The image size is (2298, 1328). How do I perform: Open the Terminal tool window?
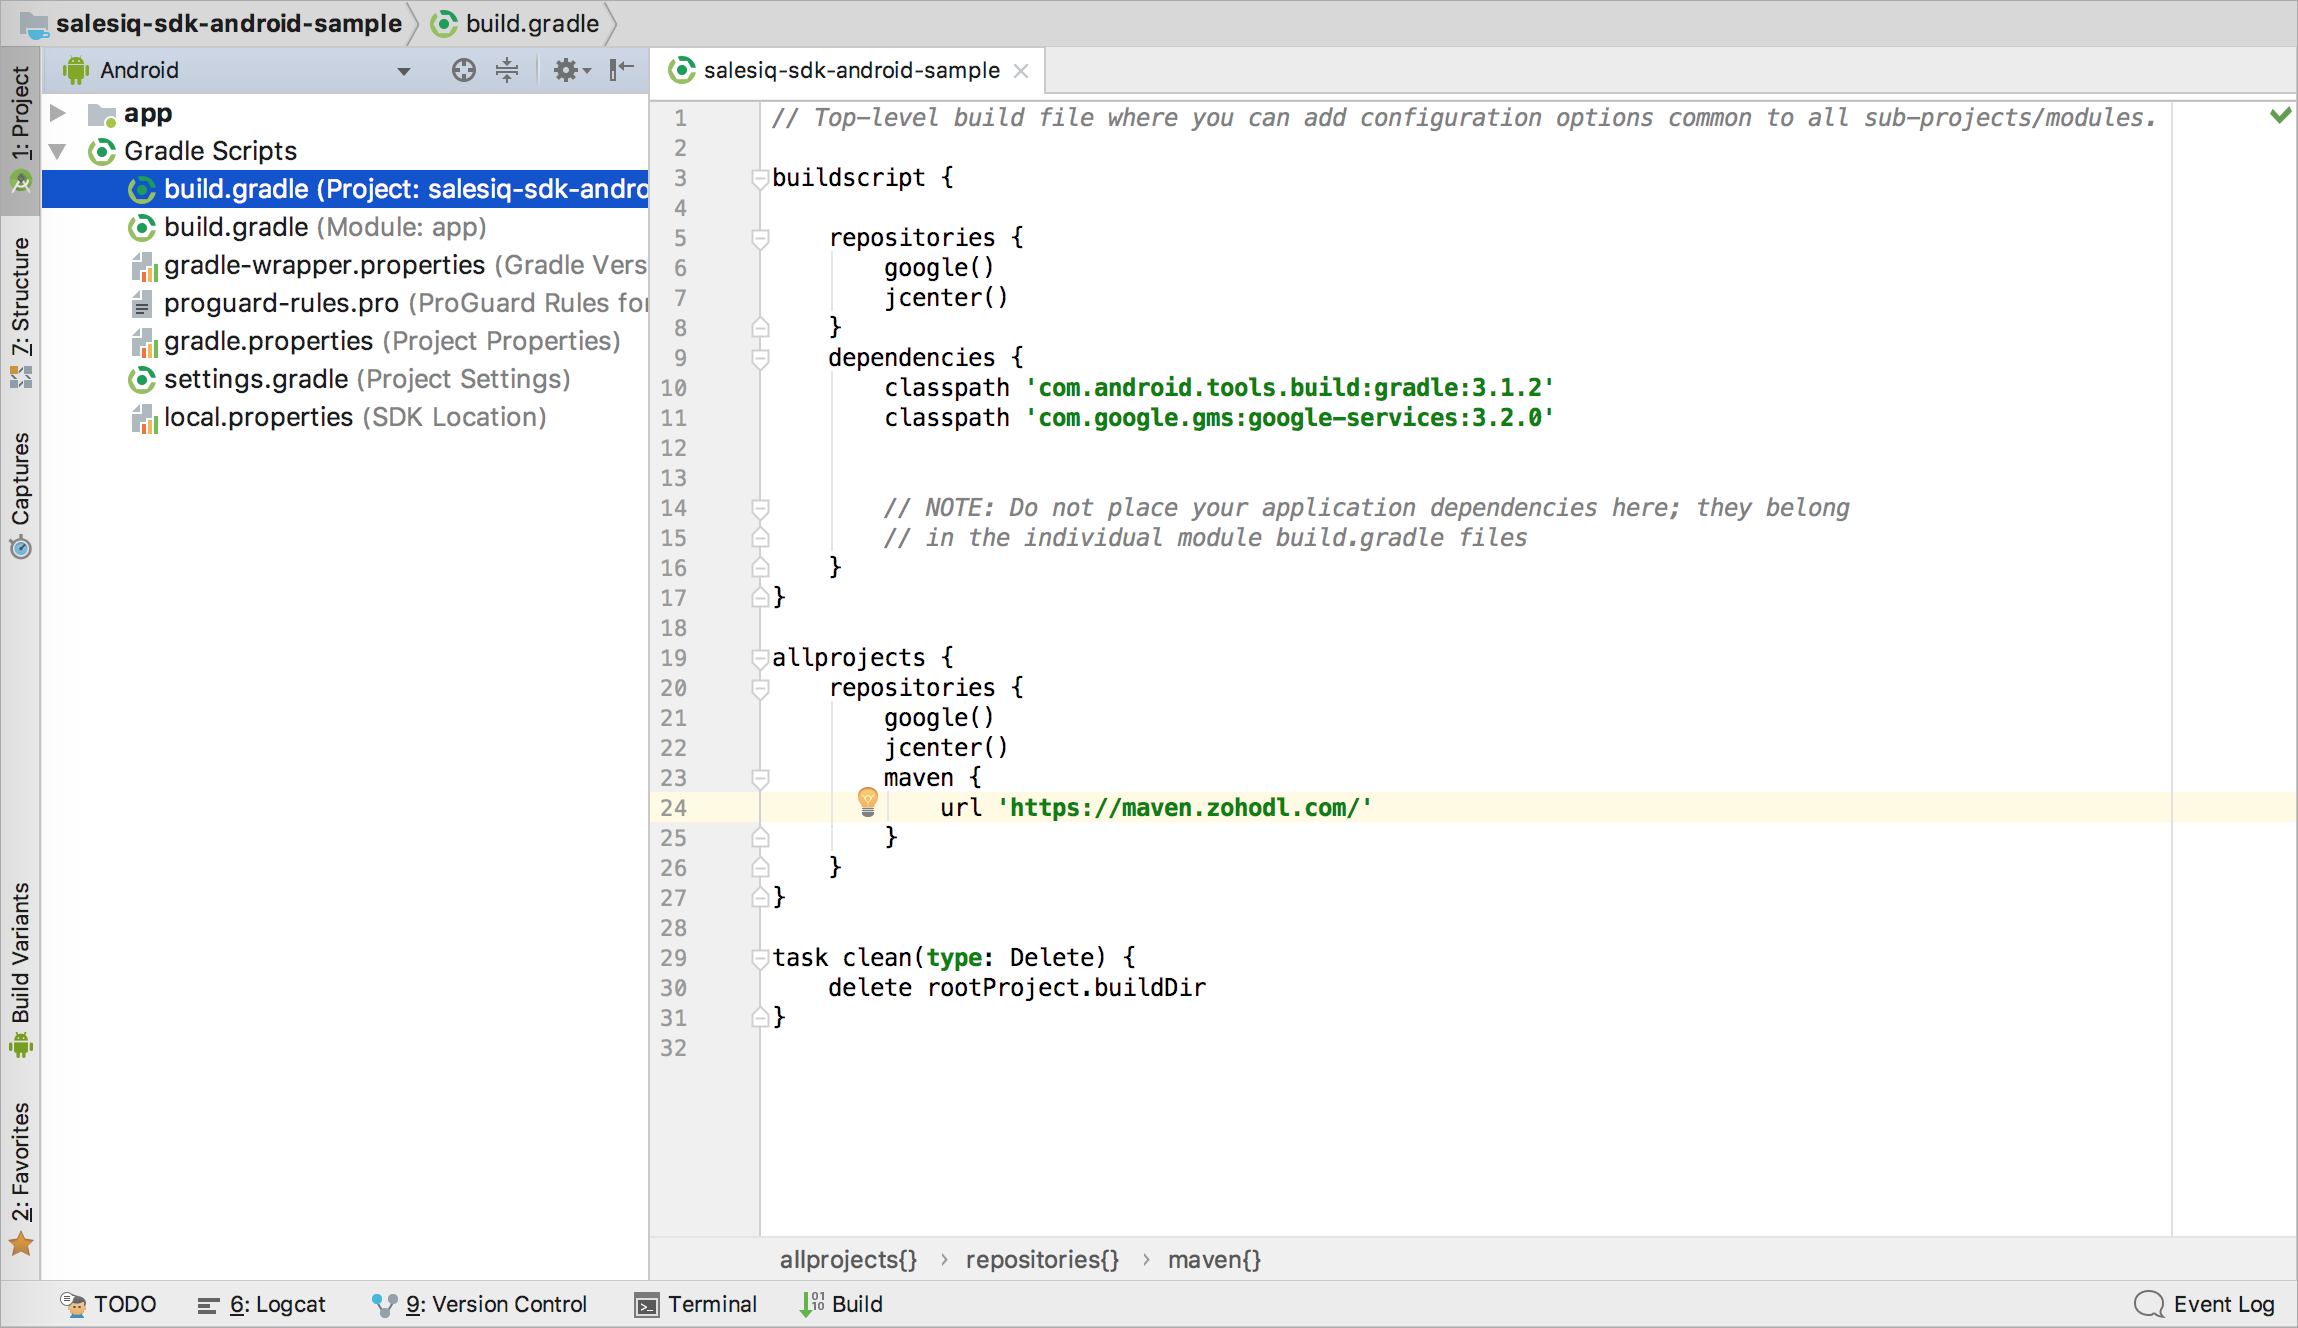coord(696,1304)
